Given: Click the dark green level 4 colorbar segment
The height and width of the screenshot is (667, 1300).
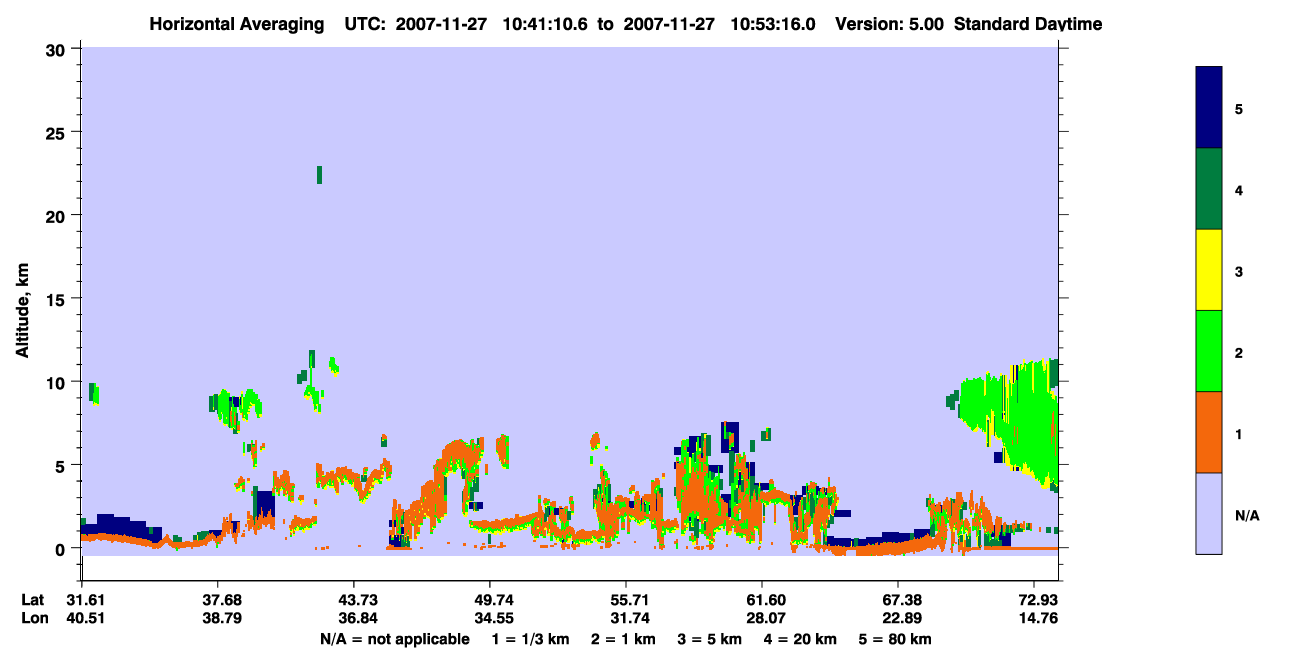Looking at the screenshot, I should [1209, 189].
